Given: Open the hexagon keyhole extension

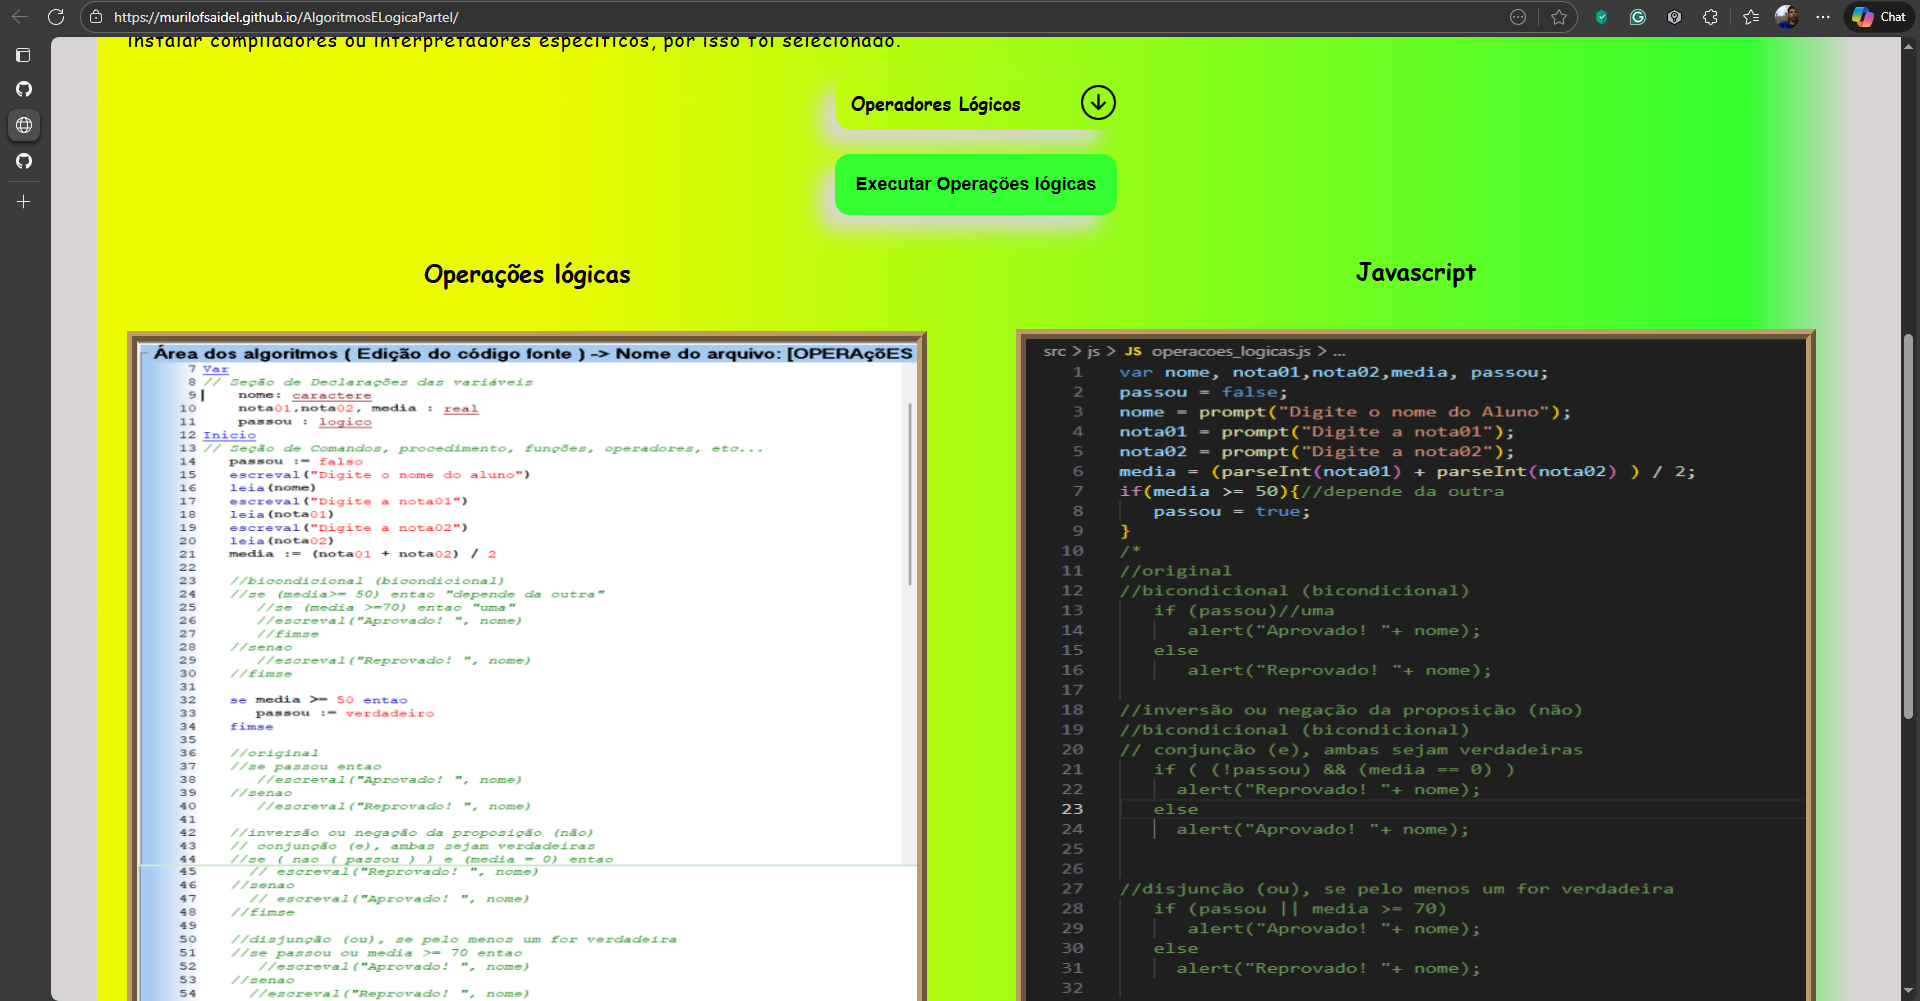Looking at the screenshot, I should click(x=1675, y=17).
